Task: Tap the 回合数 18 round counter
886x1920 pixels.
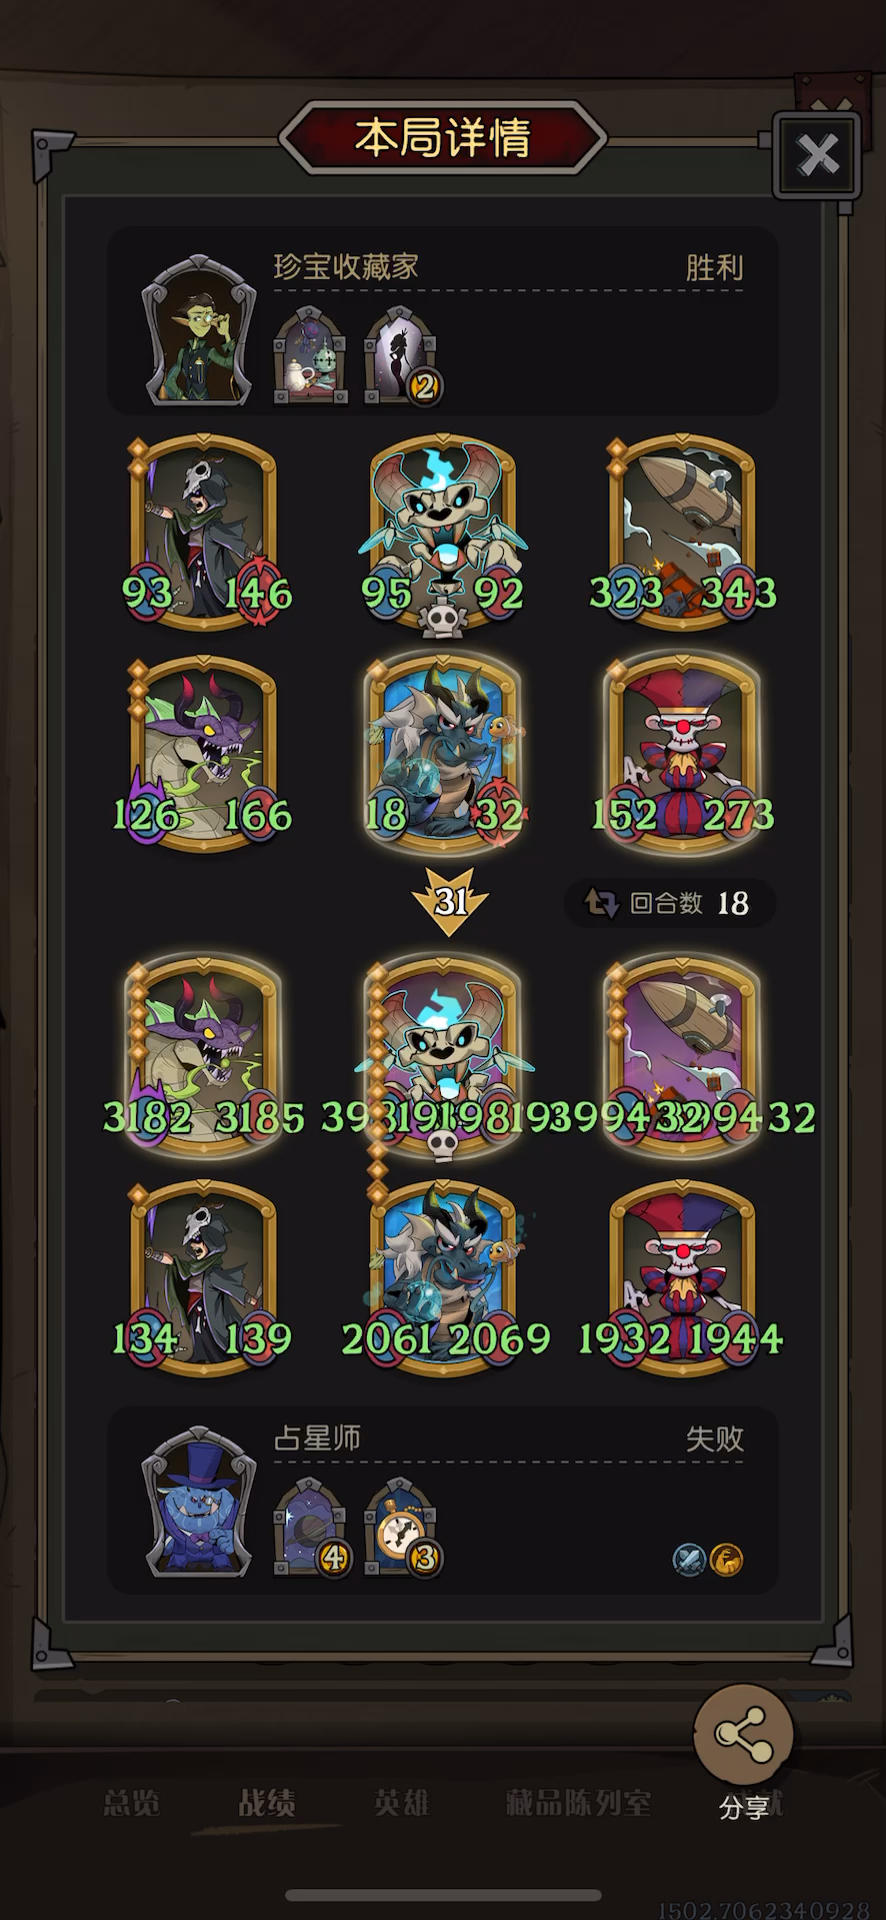Action: [x=669, y=903]
